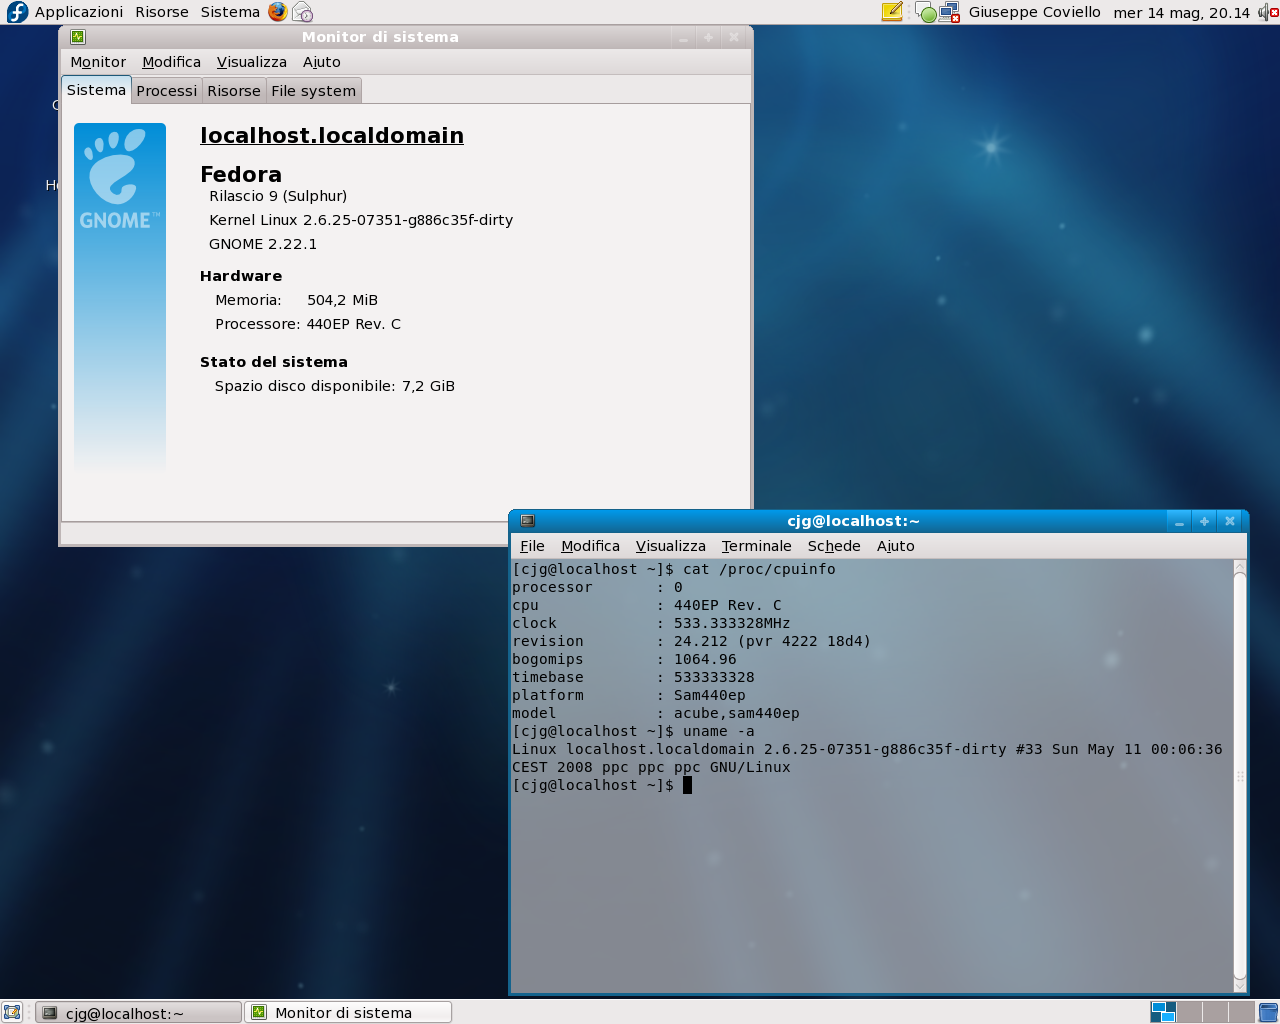Click the terminal window title bar icon
The image size is (1280, 1024).
pyautogui.click(x=527, y=521)
